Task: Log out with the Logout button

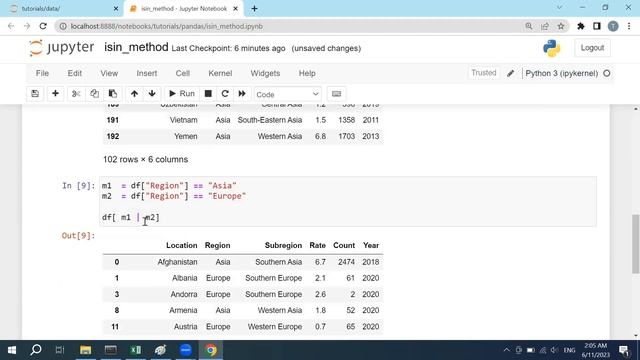Action: point(592,48)
